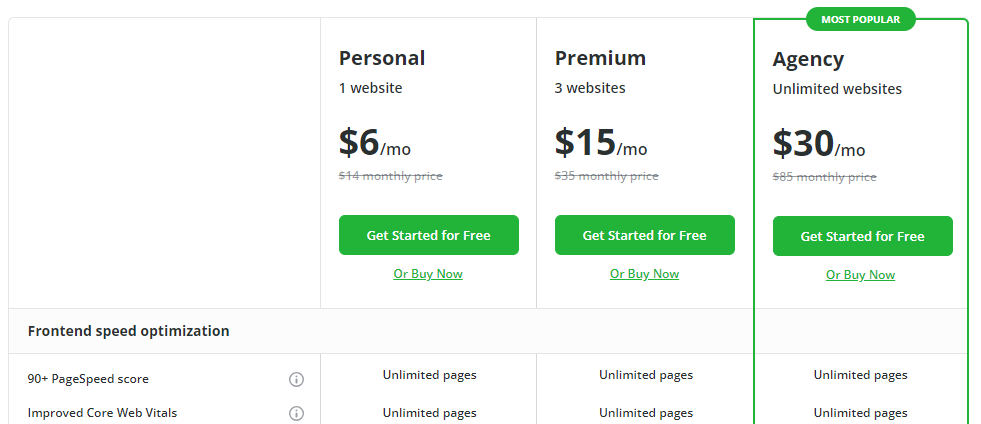Click the MOST POPULAR badge

860,19
